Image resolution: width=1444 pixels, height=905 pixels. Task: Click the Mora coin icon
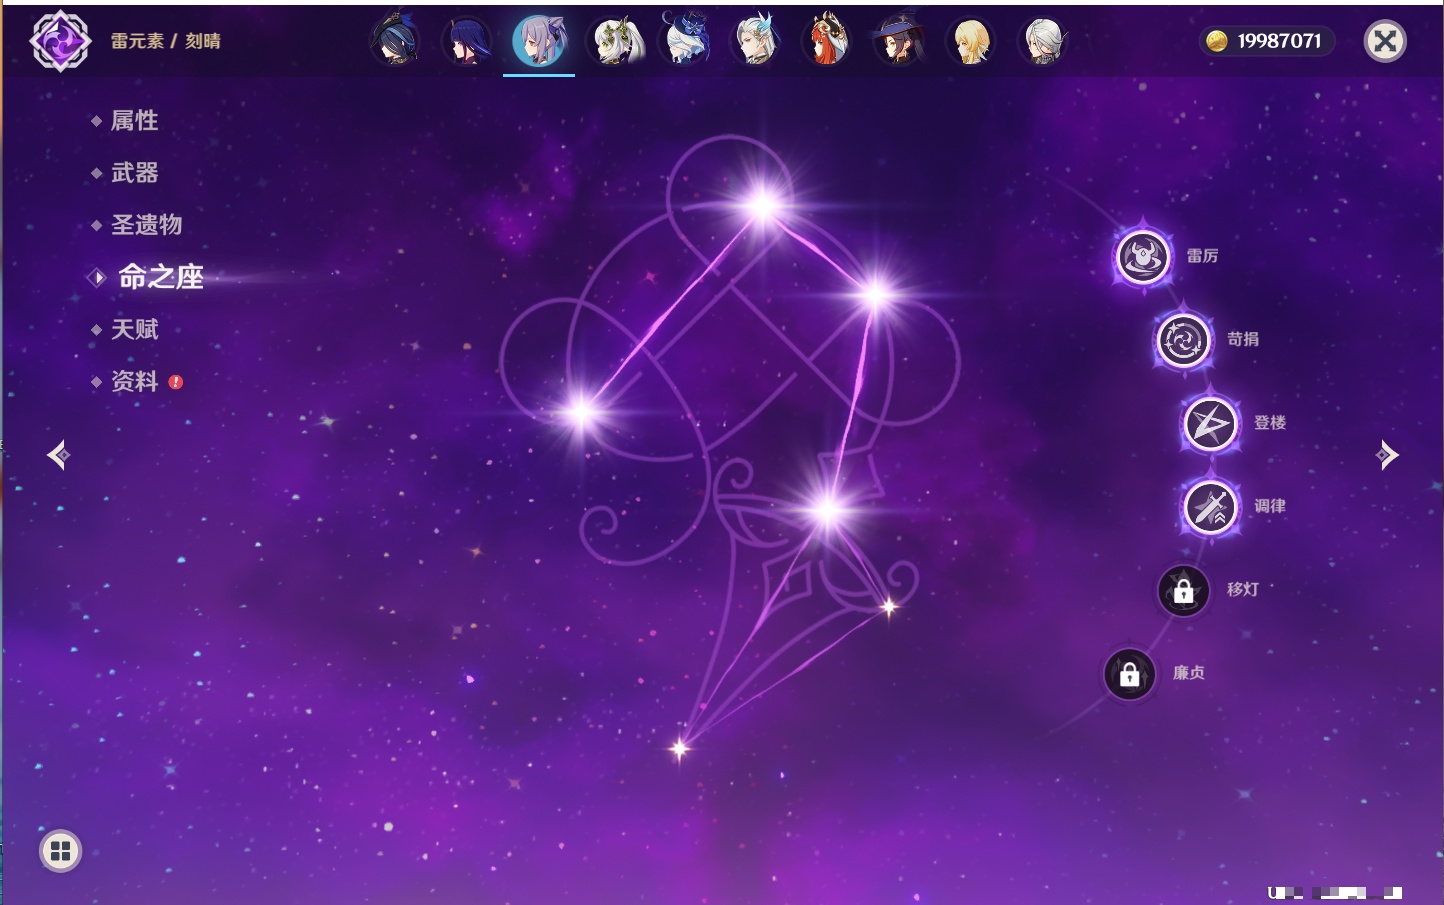pos(1216,41)
